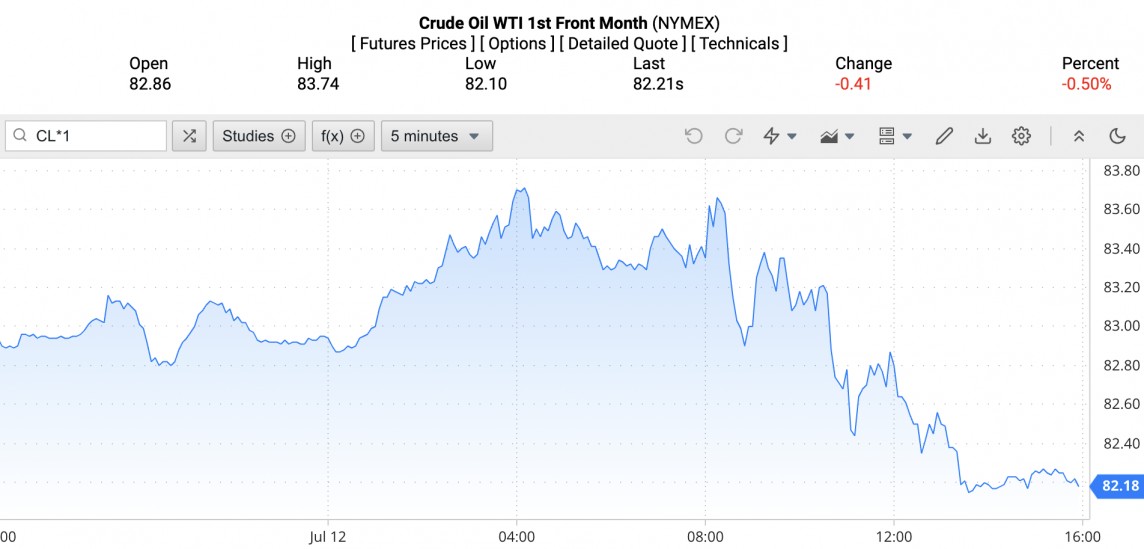Open the Detailed Quote link

click(623, 44)
